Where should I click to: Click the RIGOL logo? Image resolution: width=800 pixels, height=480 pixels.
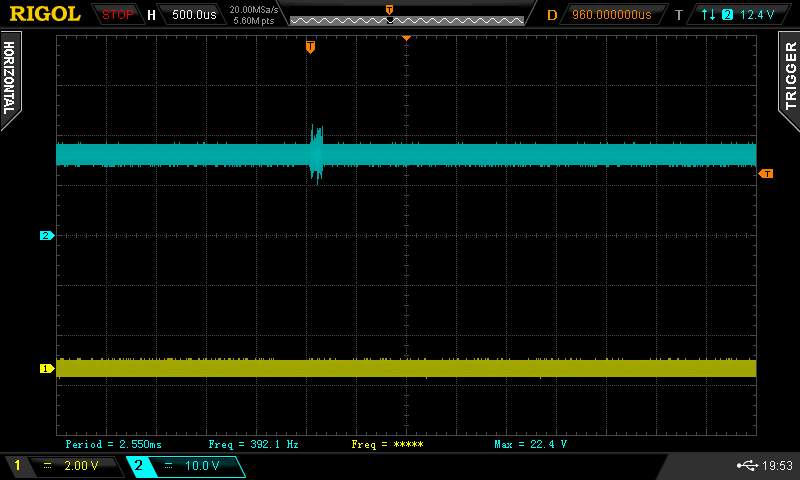45,14
